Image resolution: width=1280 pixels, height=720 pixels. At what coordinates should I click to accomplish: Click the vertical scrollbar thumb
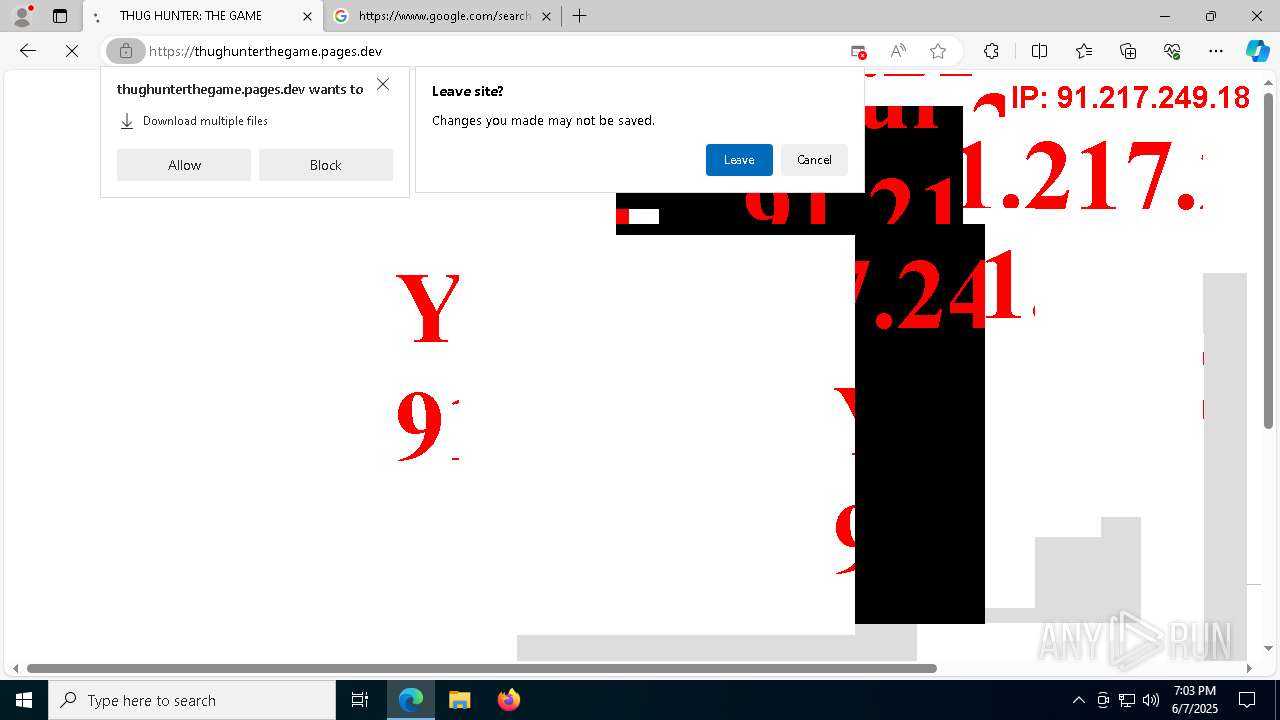(1268, 262)
